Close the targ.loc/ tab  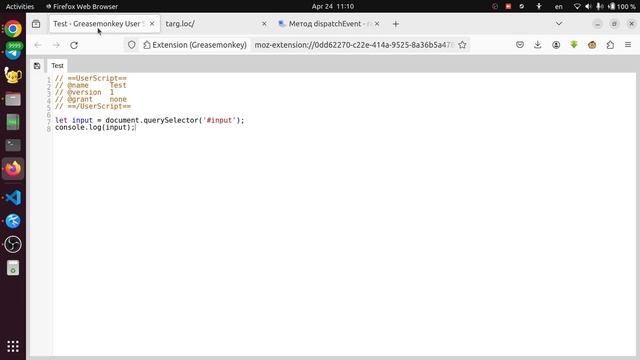tap(264, 24)
